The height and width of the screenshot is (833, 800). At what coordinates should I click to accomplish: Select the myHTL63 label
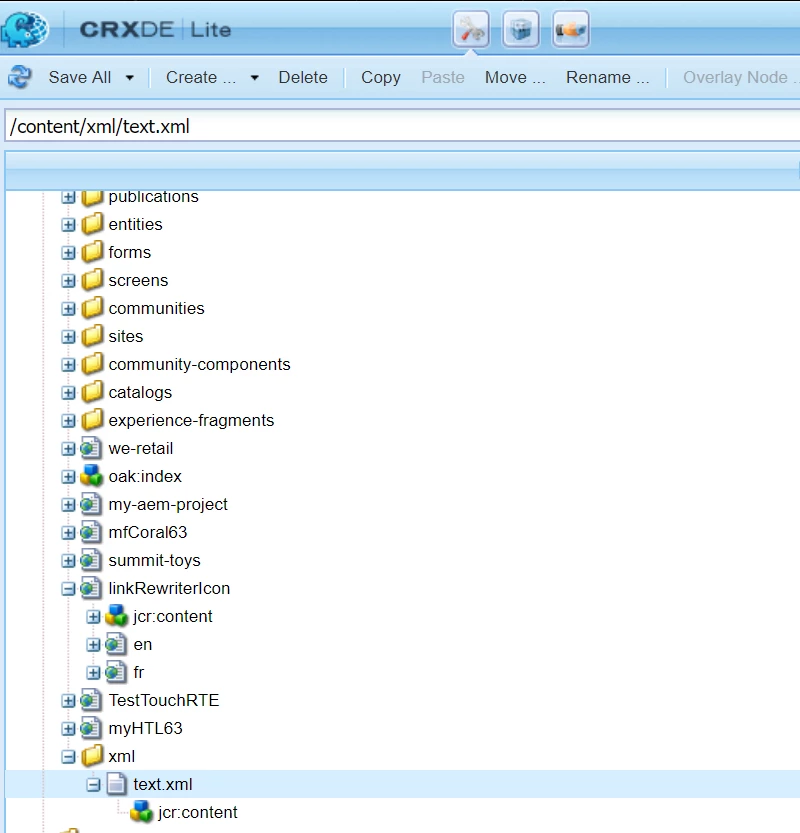pyautogui.click(x=146, y=728)
